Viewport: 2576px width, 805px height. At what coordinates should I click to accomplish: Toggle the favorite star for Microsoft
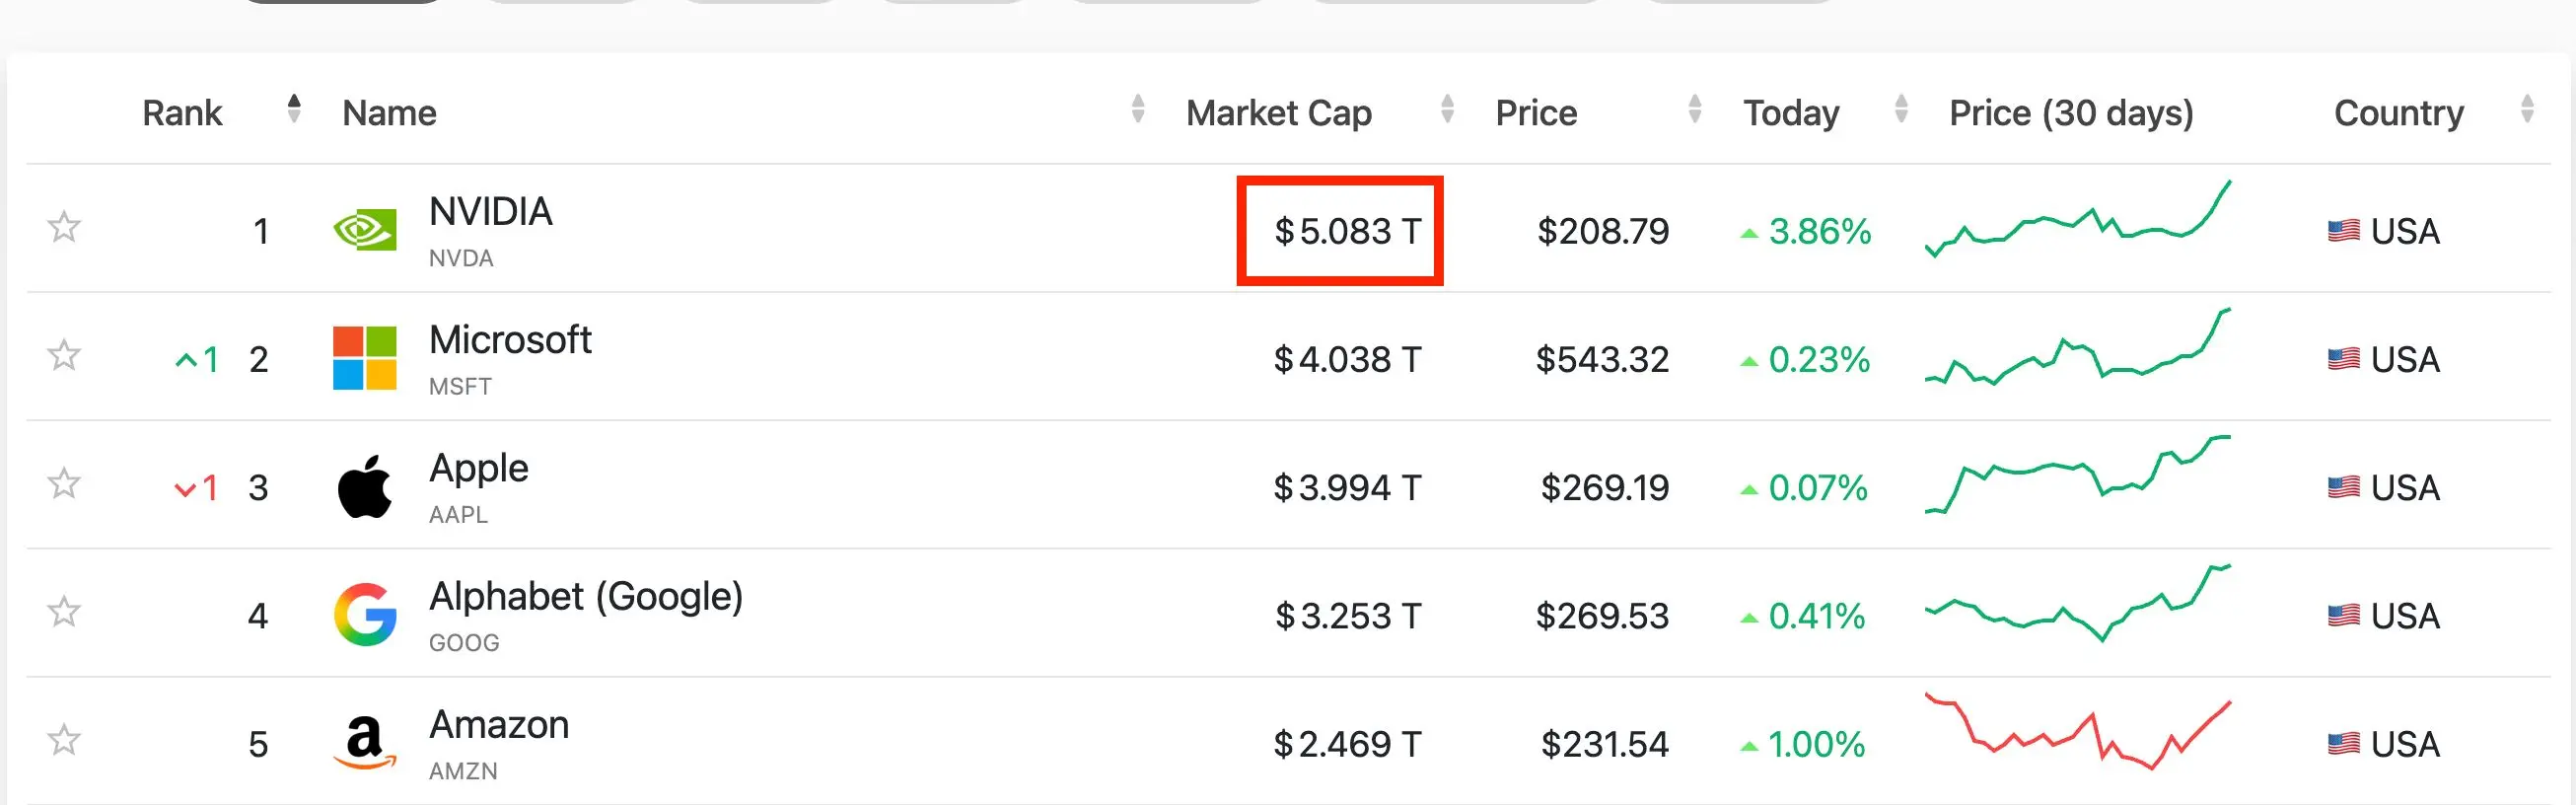pyautogui.click(x=64, y=355)
